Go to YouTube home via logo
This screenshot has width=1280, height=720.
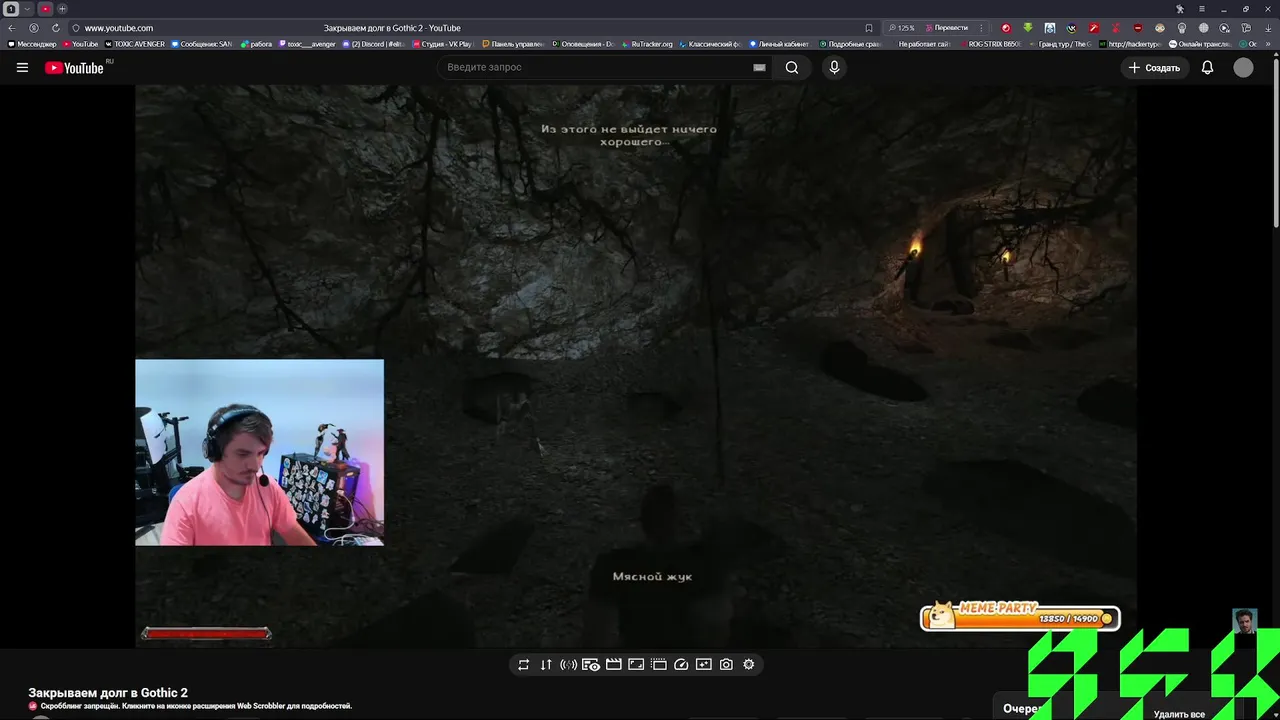74,67
